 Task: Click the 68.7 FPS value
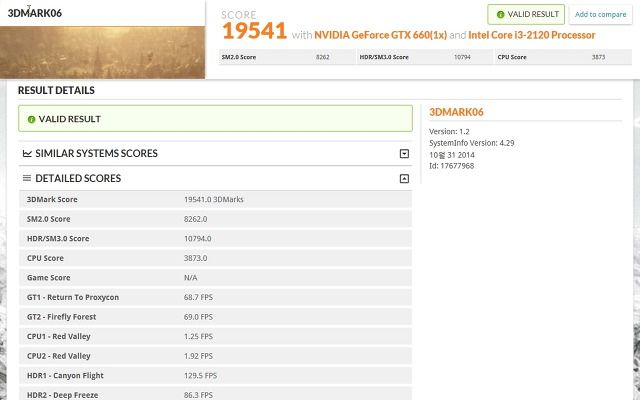(198, 297)
